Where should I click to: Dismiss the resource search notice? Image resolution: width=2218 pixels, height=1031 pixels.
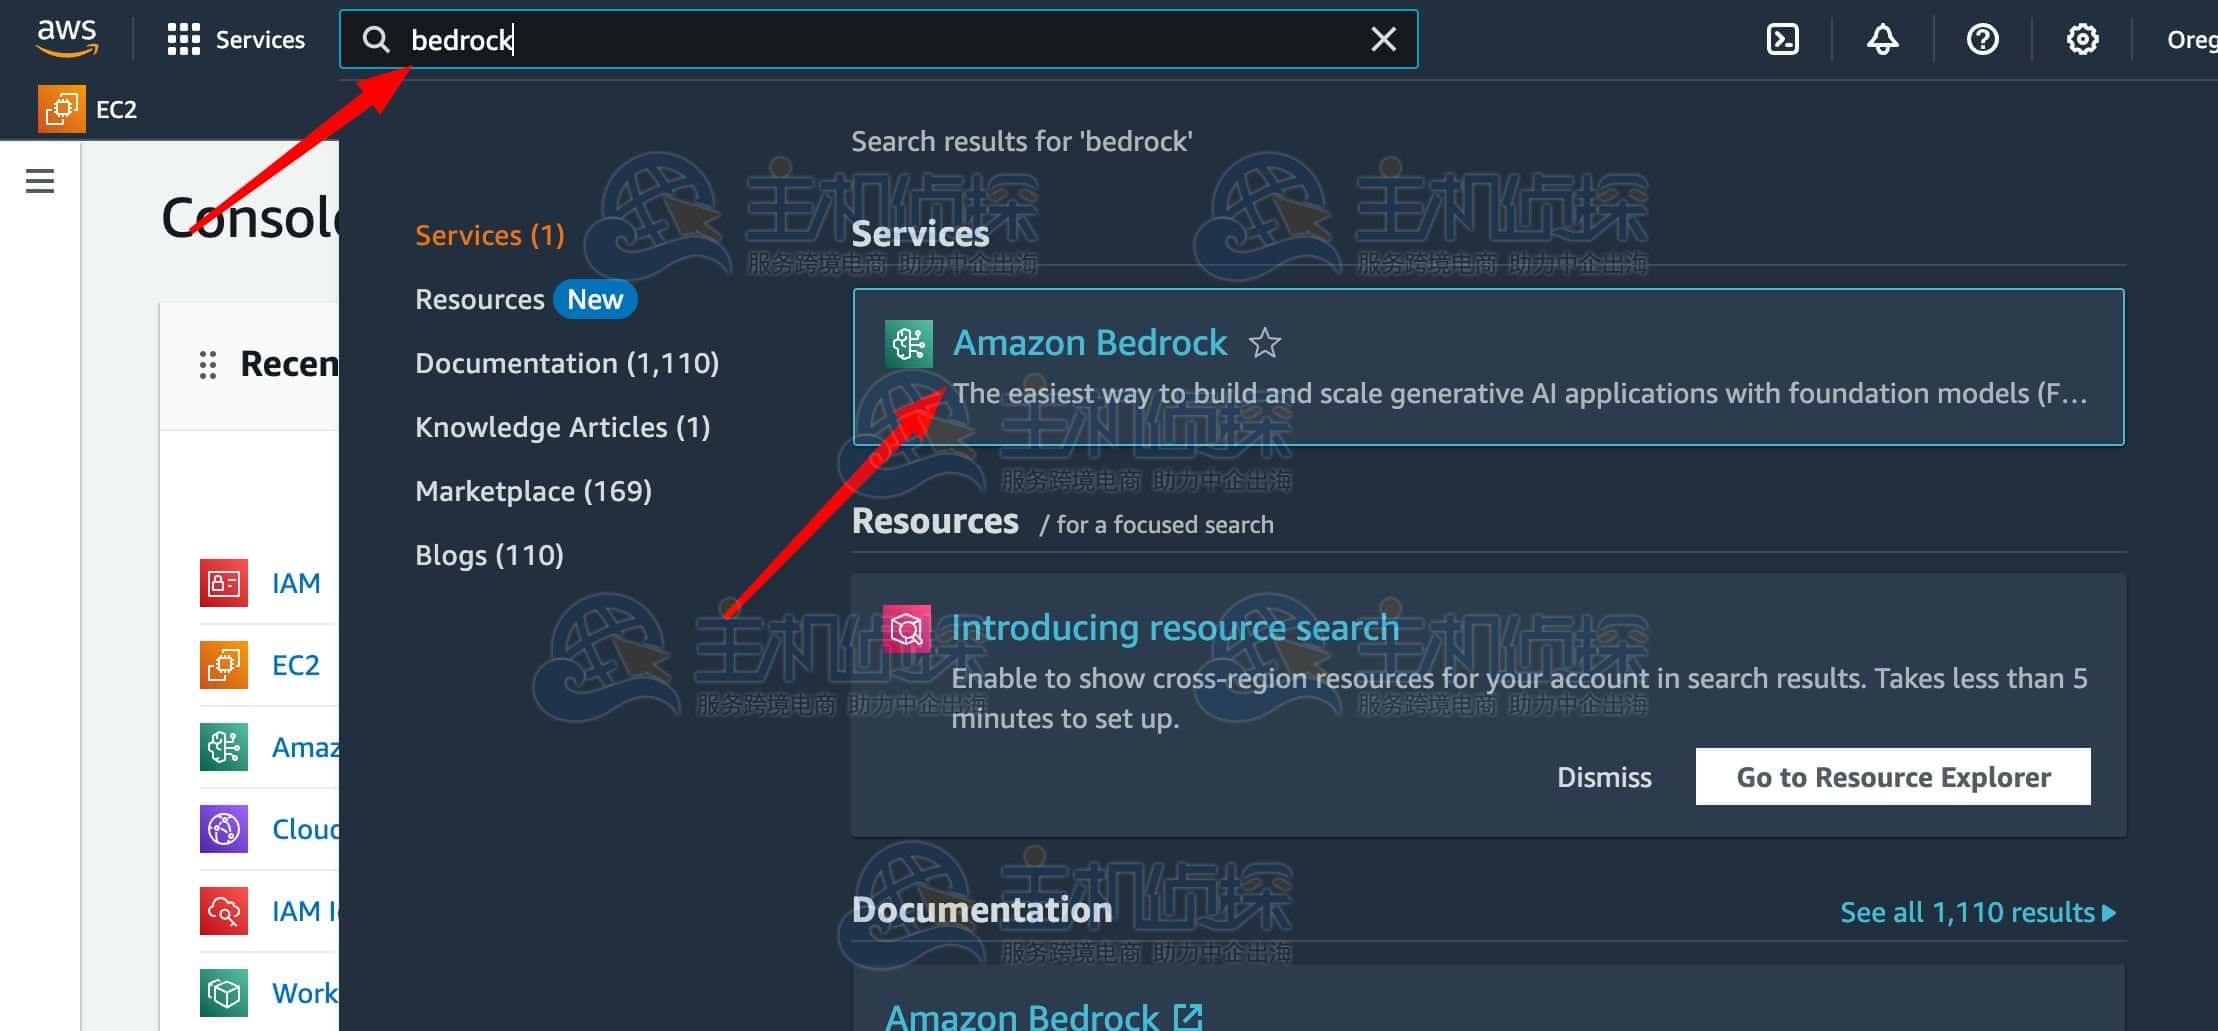click(x=1604, y=777)
